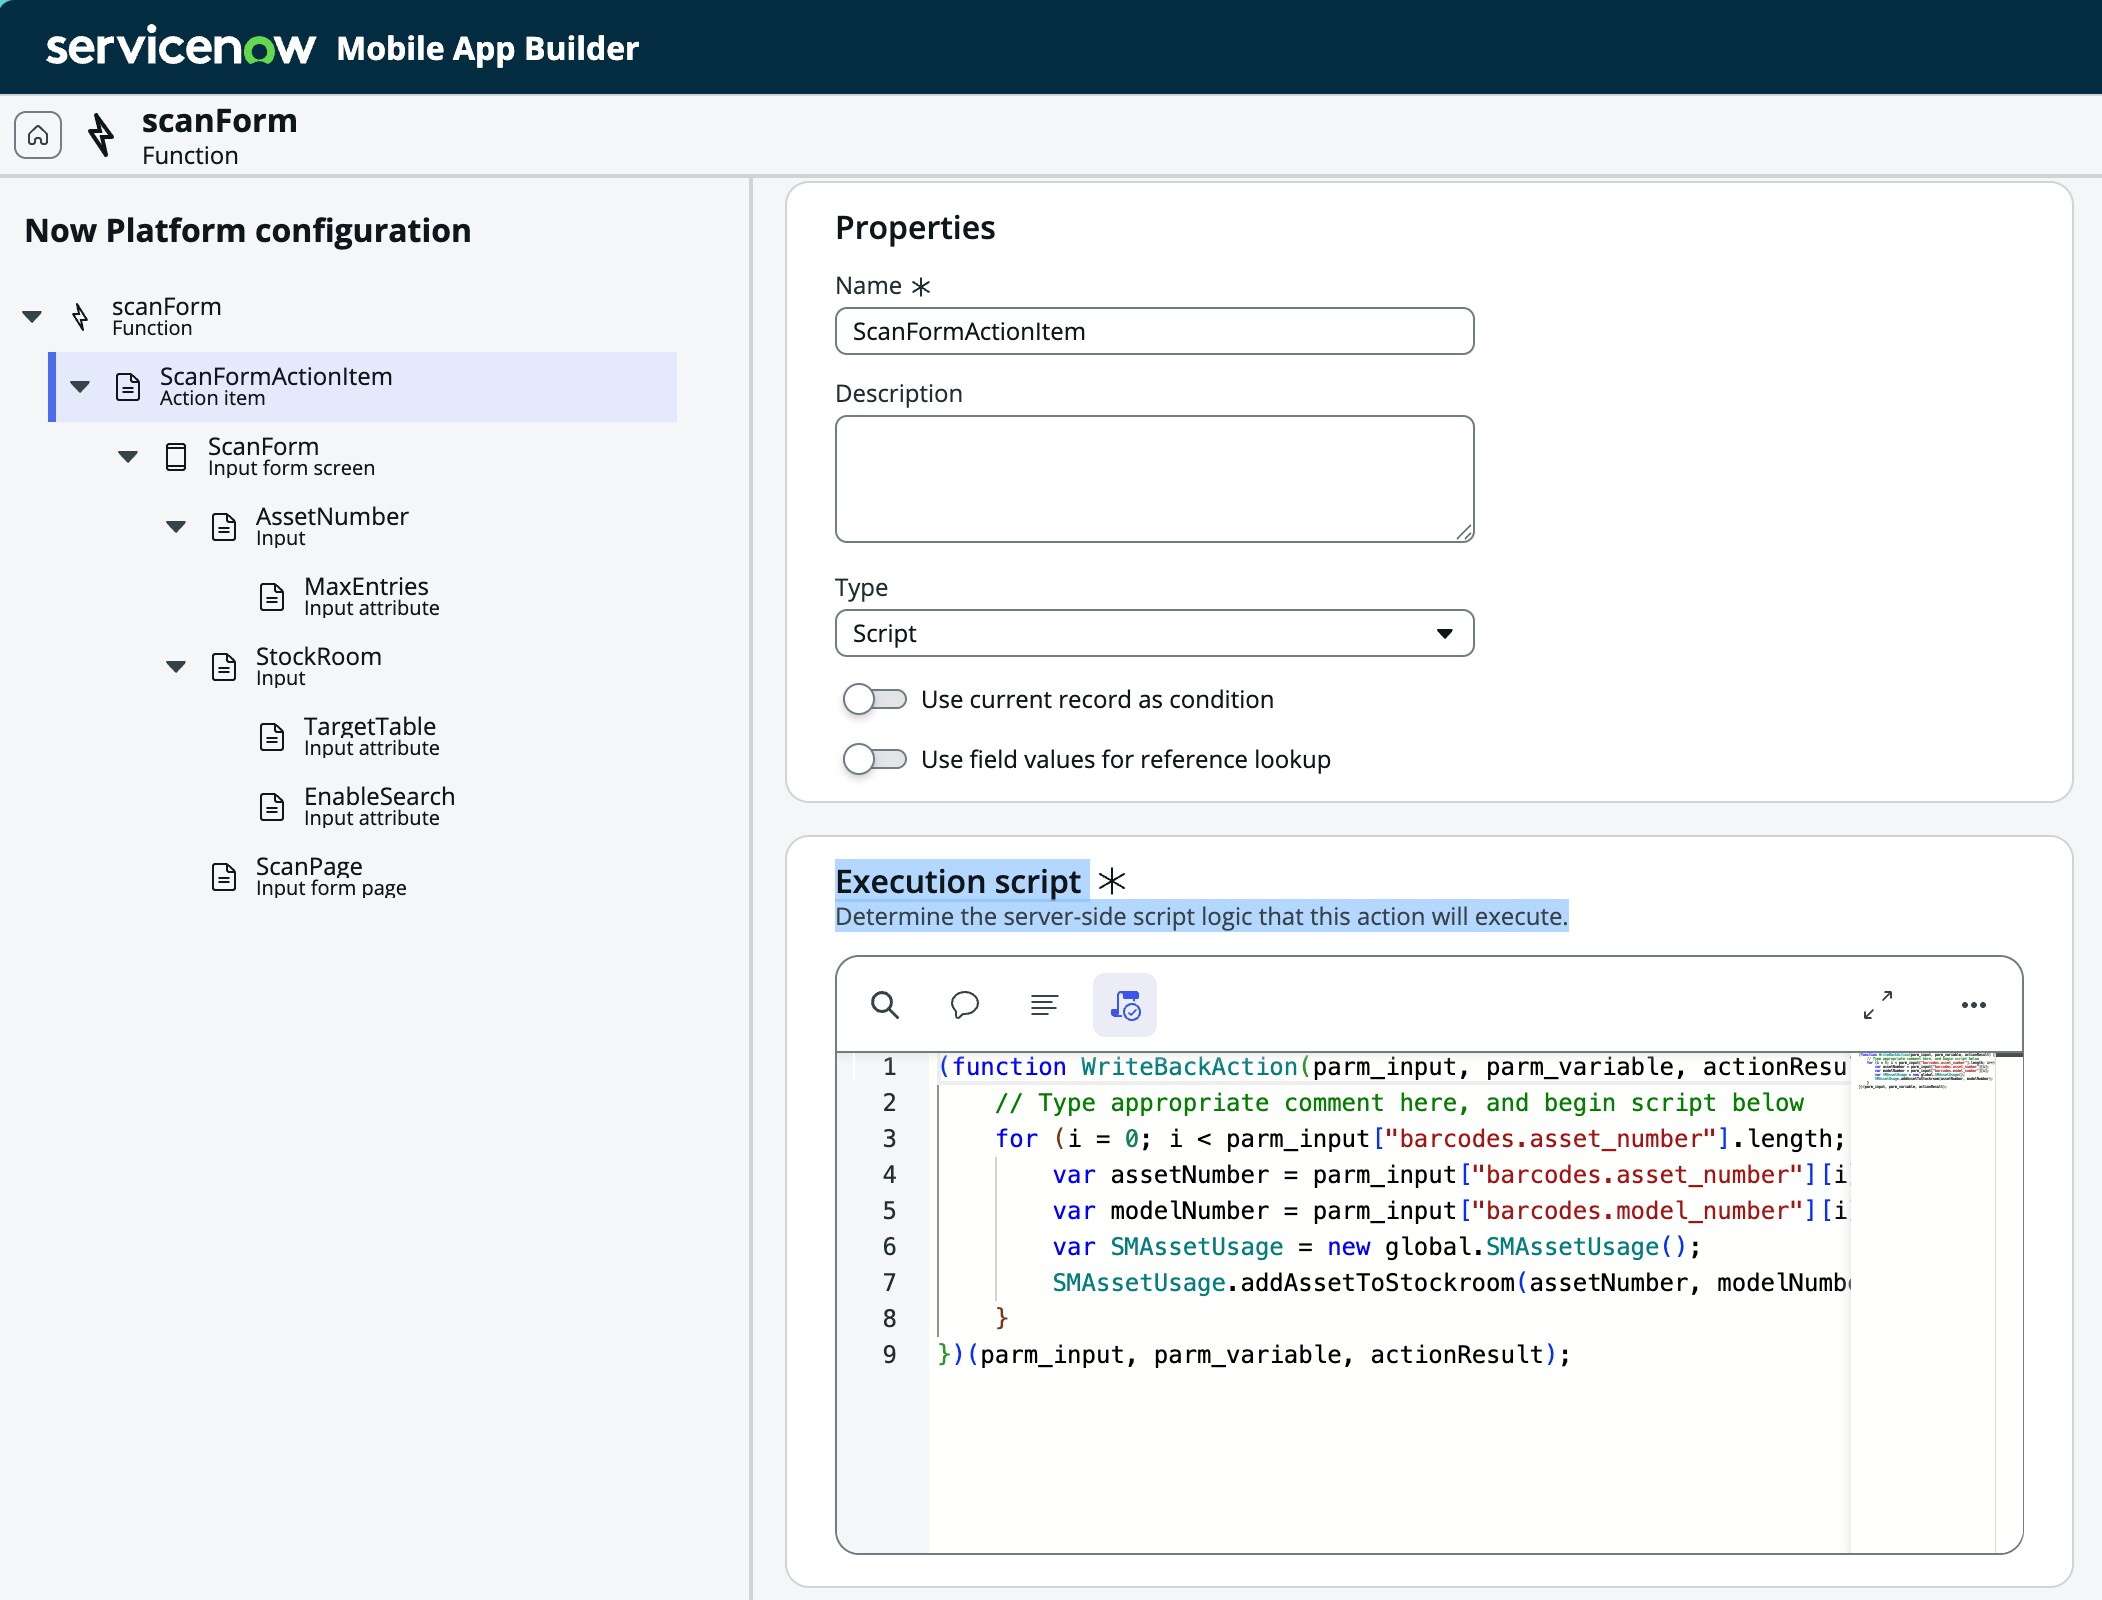2102x1600 pixels.
Task: Toggle comment using the speech bubble icon
Action: coord(964,1005)
